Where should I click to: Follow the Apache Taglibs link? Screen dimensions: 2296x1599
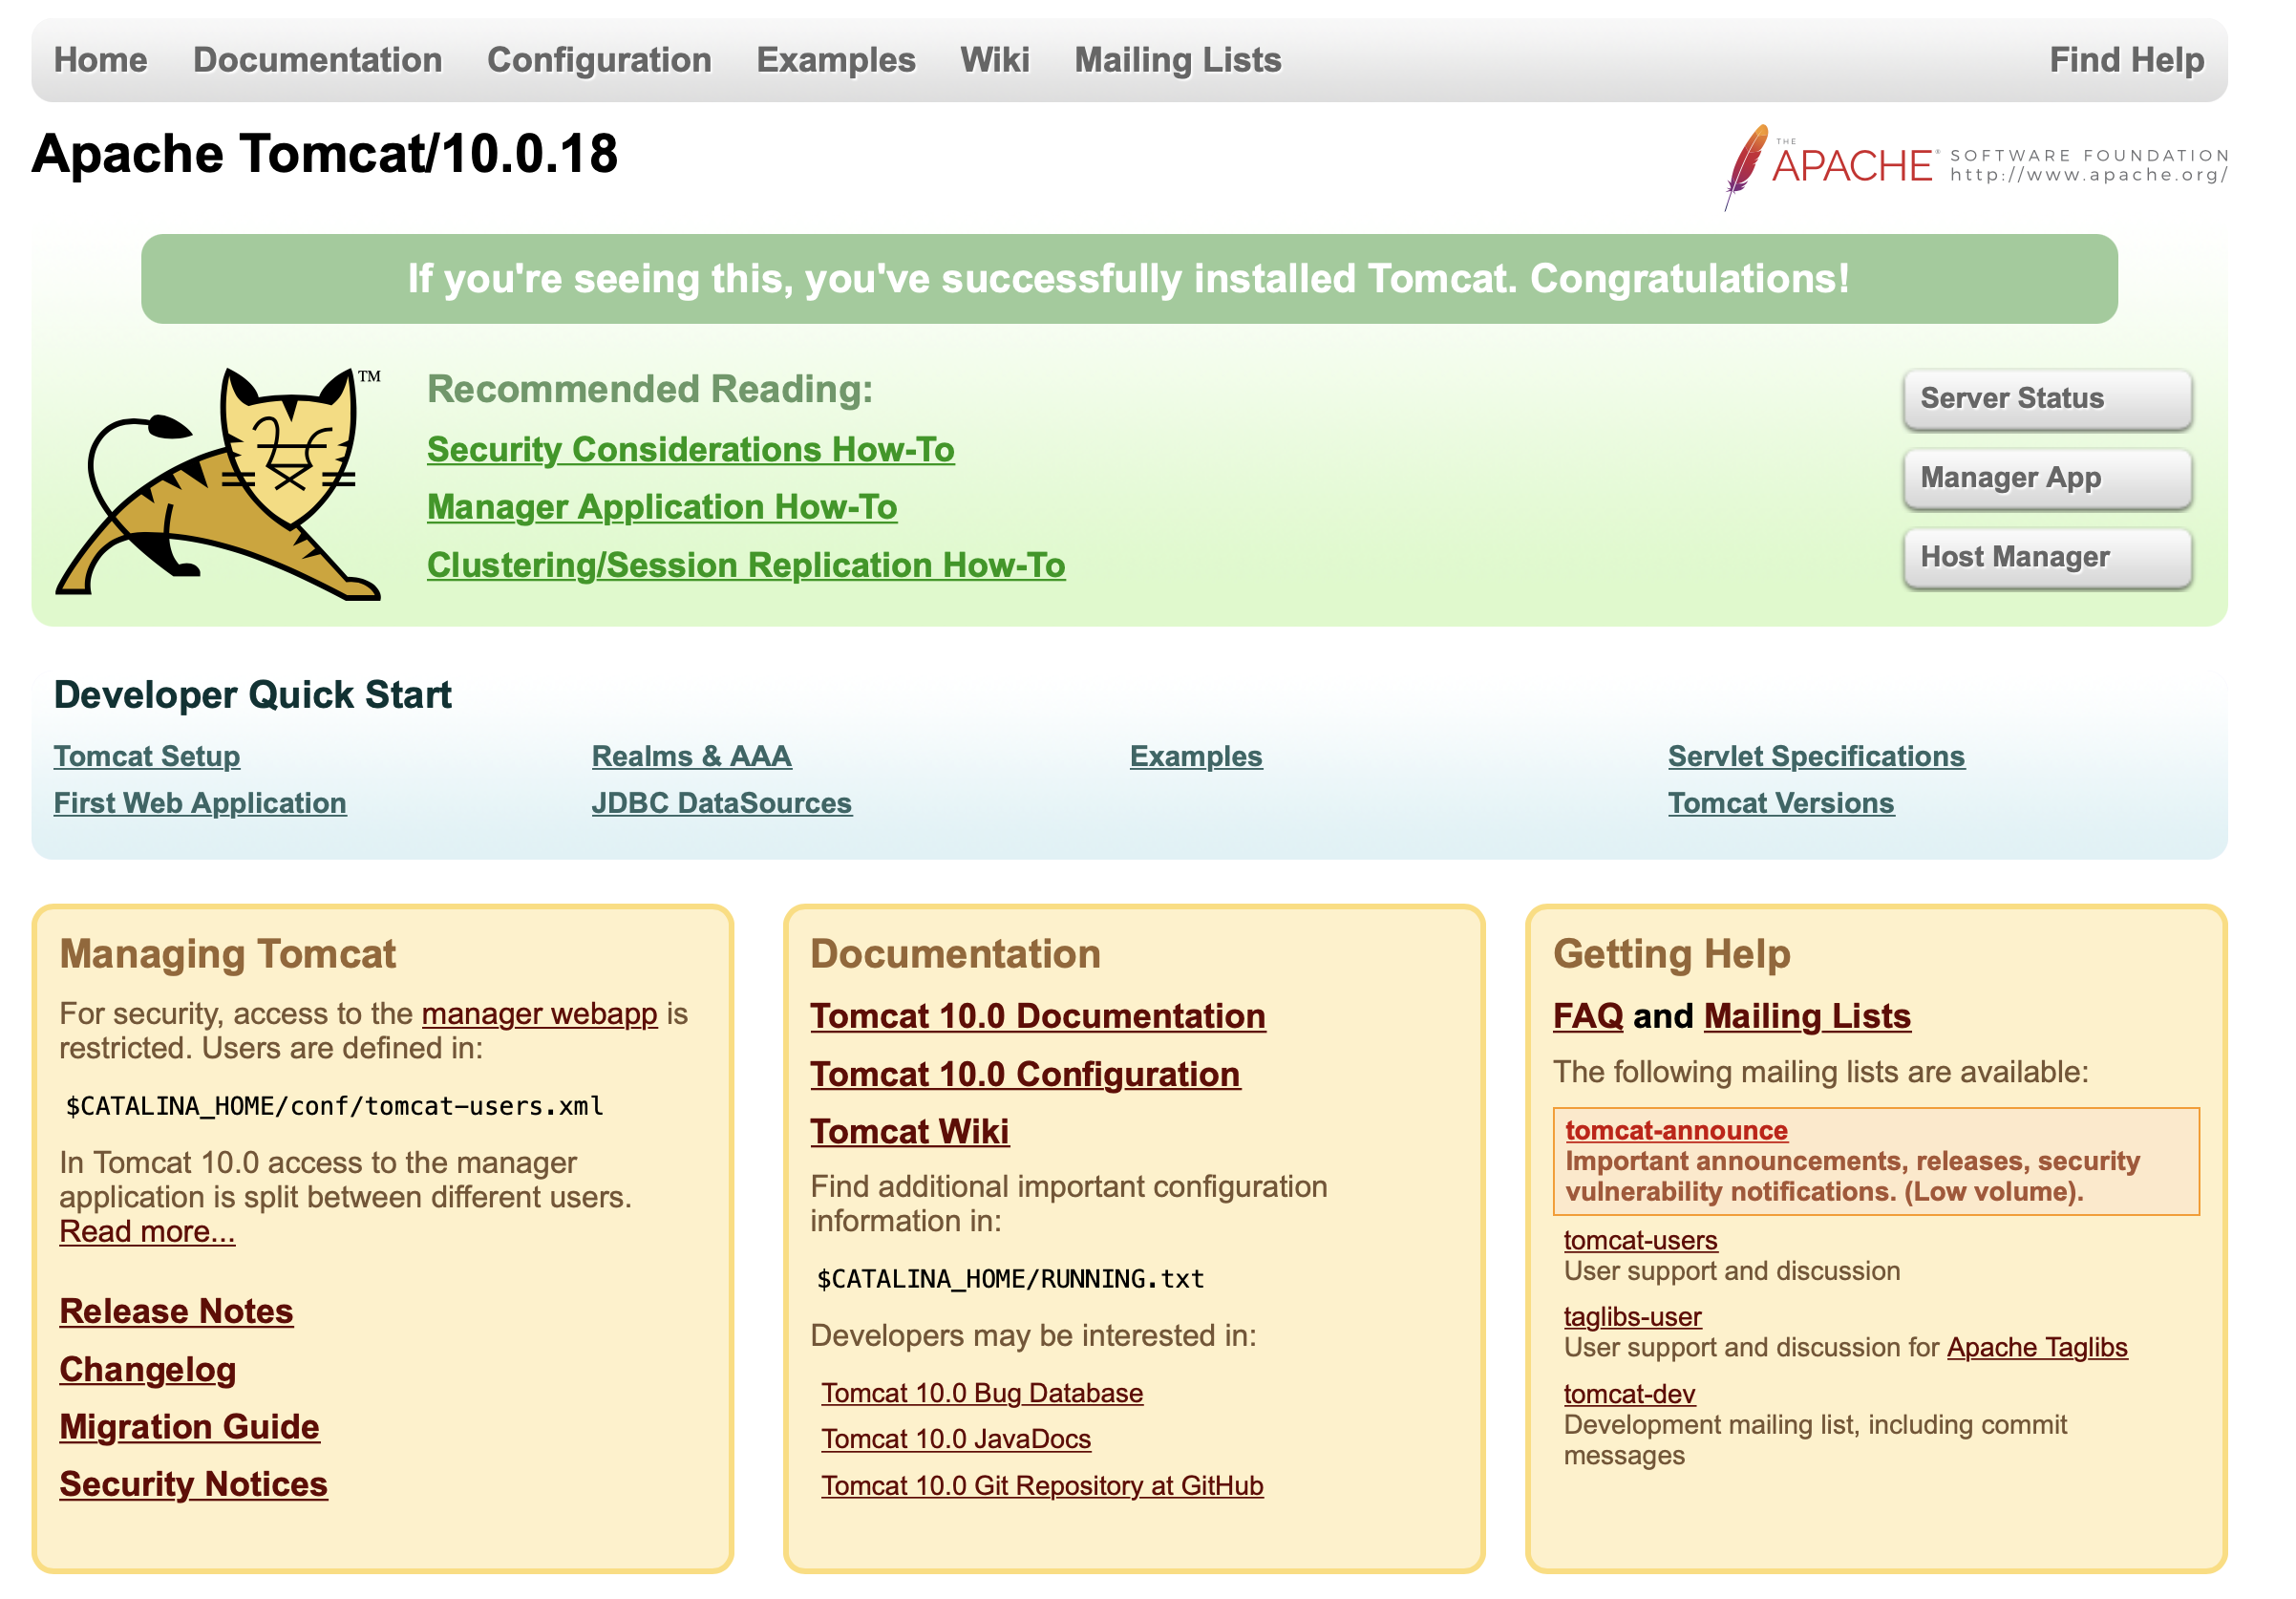point(2036,1347)
